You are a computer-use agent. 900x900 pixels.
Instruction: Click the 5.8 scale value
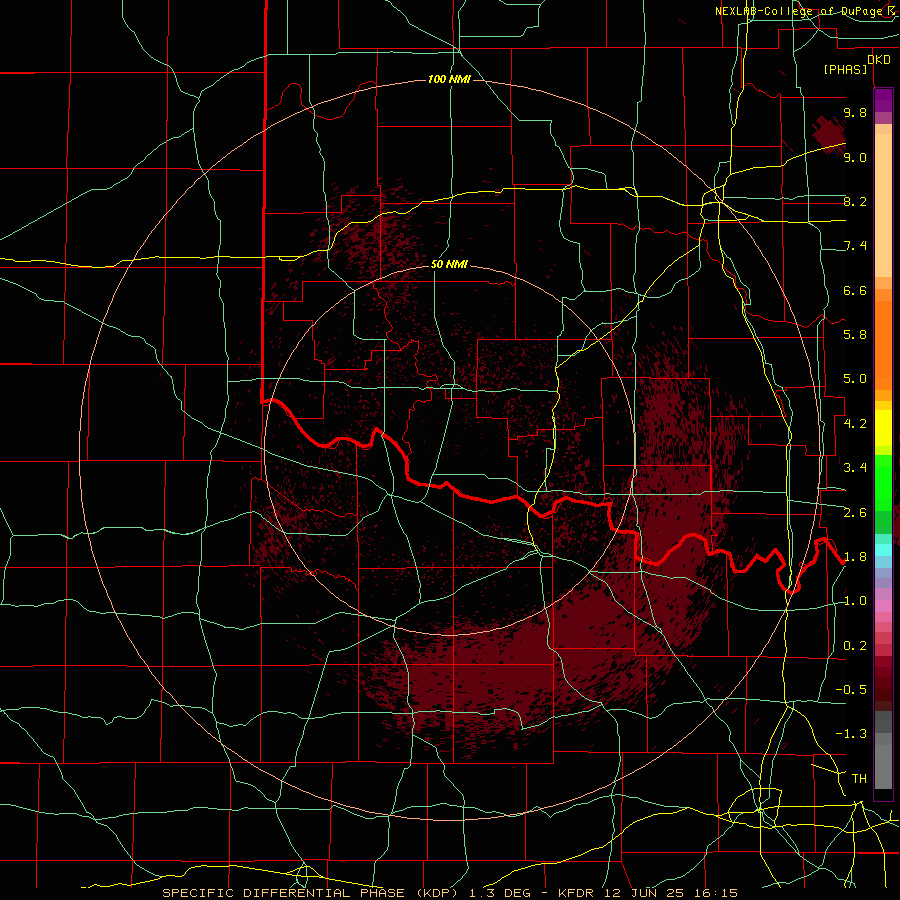pos(855,335)
